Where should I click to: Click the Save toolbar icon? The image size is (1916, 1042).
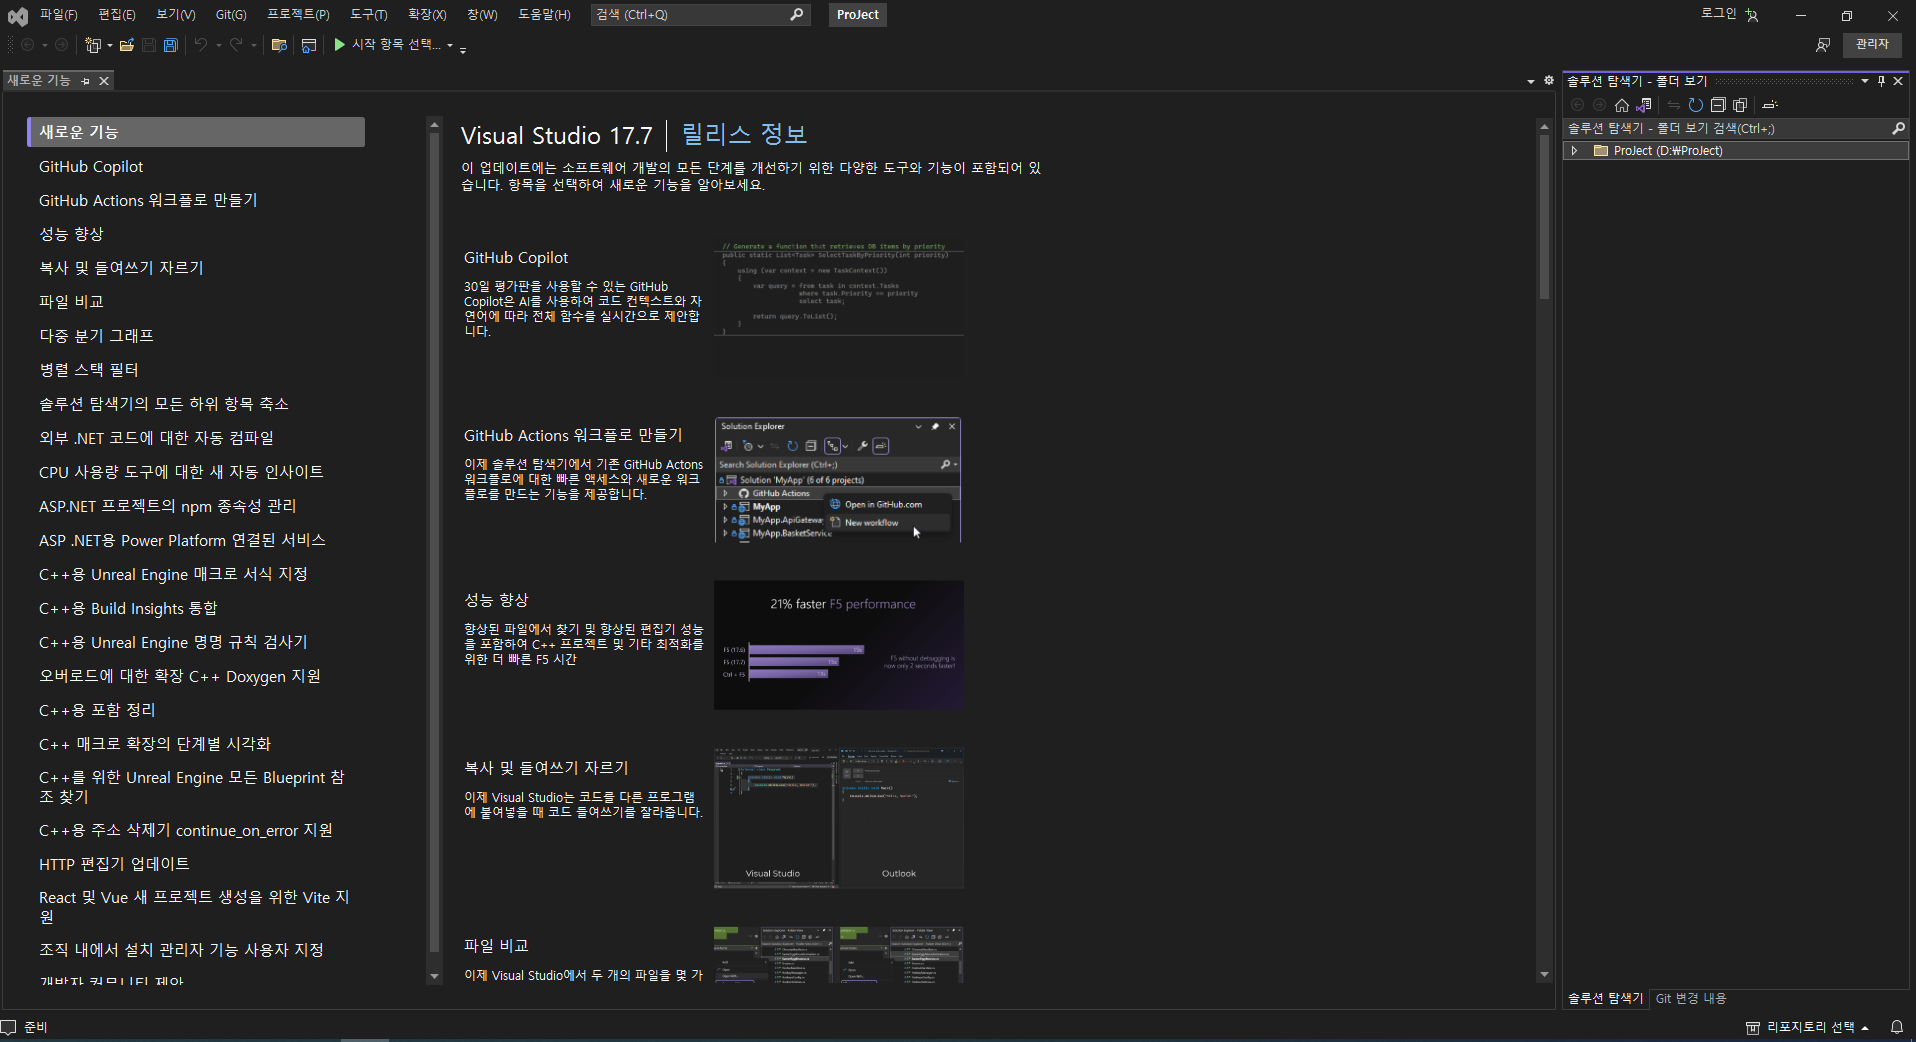coord(149,45)
